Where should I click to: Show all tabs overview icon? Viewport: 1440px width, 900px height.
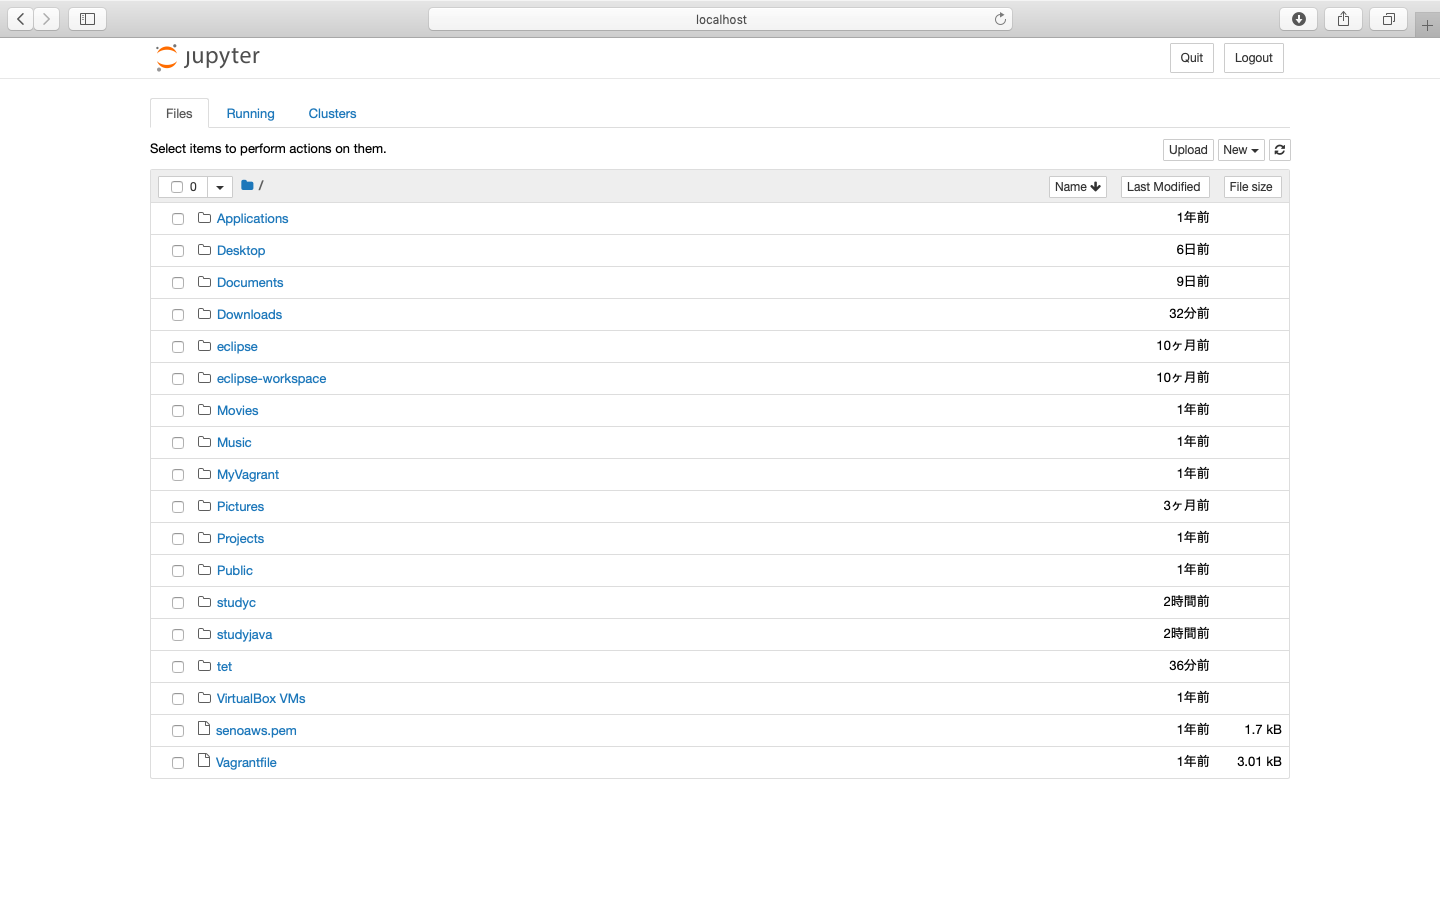(x=1388, y=19)
